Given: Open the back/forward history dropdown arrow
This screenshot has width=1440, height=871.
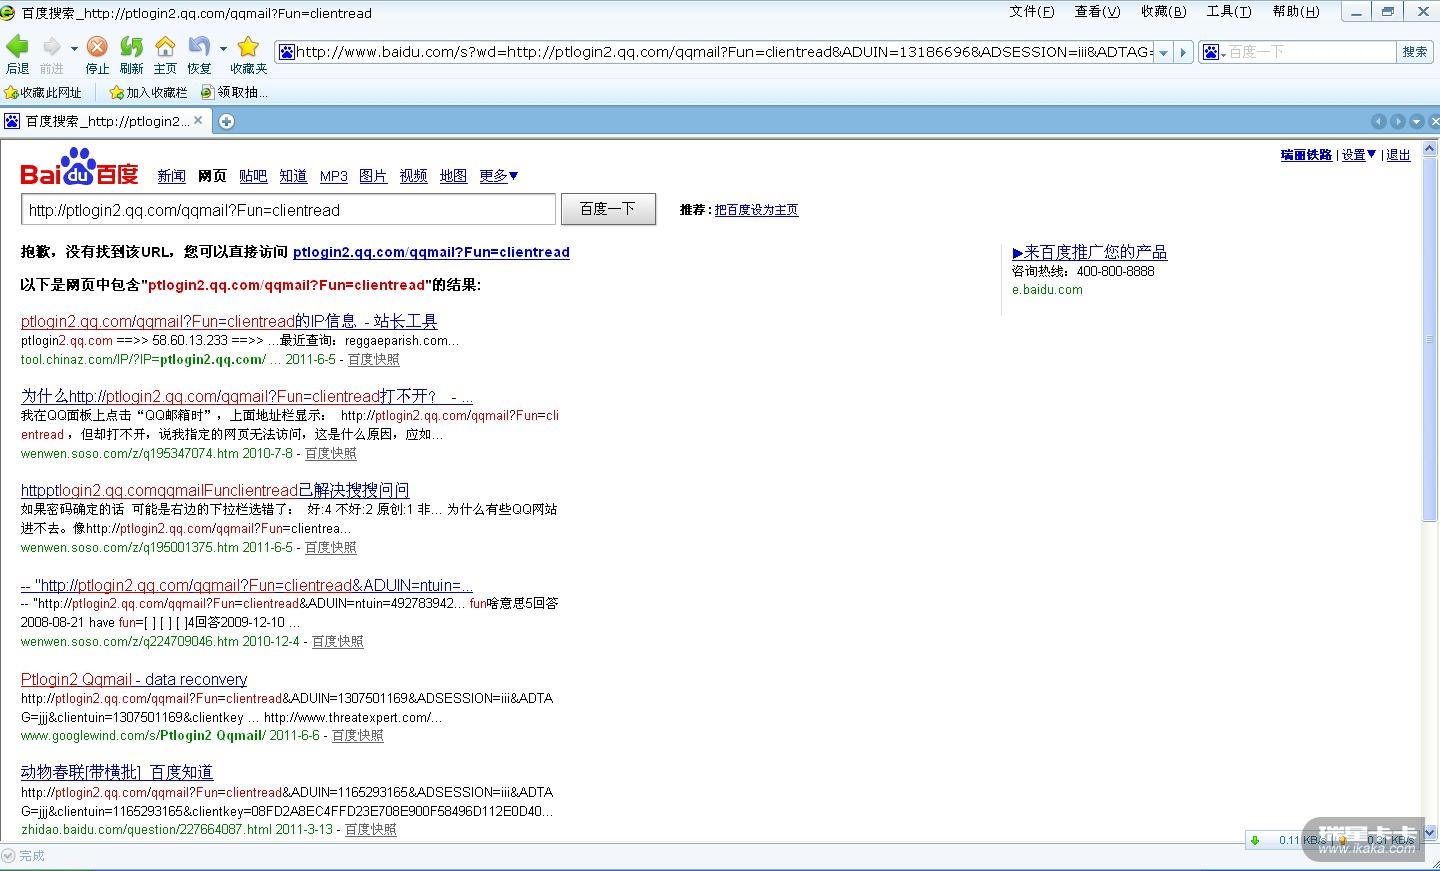Looking at the screenshot, I should (74, 48).
